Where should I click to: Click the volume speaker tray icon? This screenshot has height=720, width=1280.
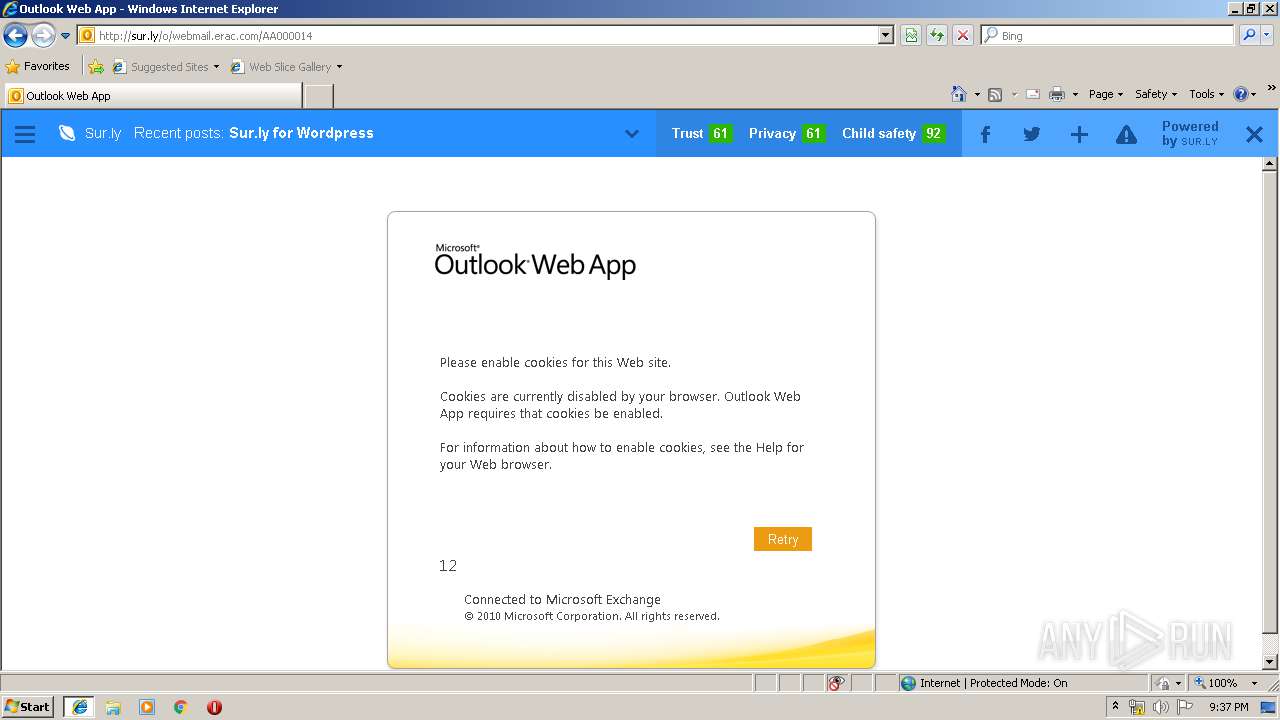[x=1160, y=707]
